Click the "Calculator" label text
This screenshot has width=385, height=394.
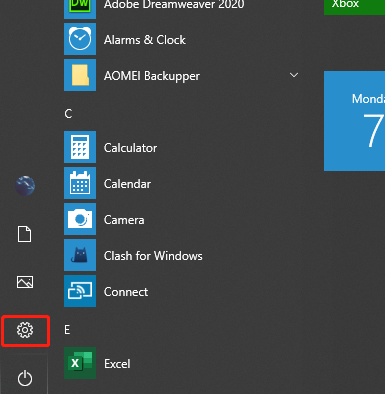tap(130, 148)
